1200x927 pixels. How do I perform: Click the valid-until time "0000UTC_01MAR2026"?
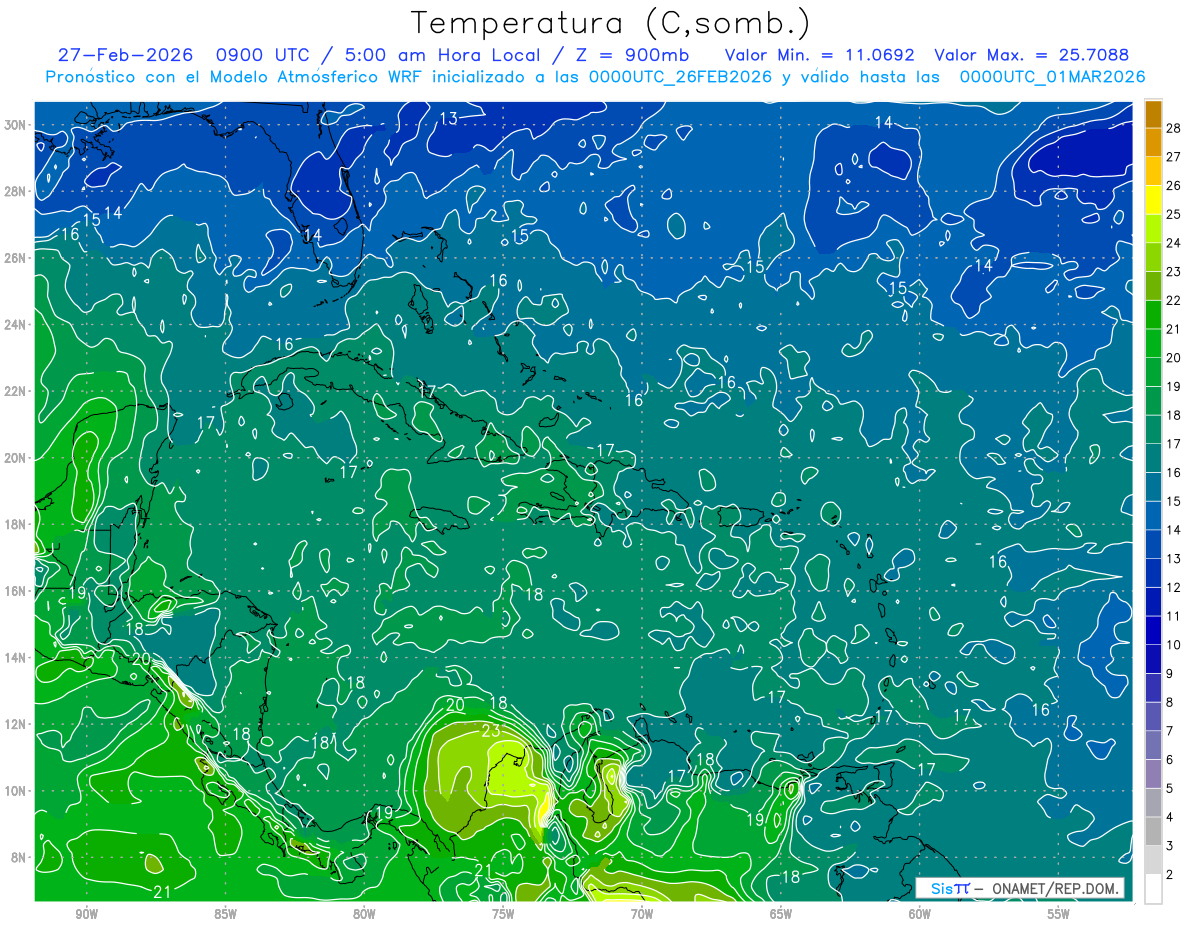click(x=1052, y=76)
